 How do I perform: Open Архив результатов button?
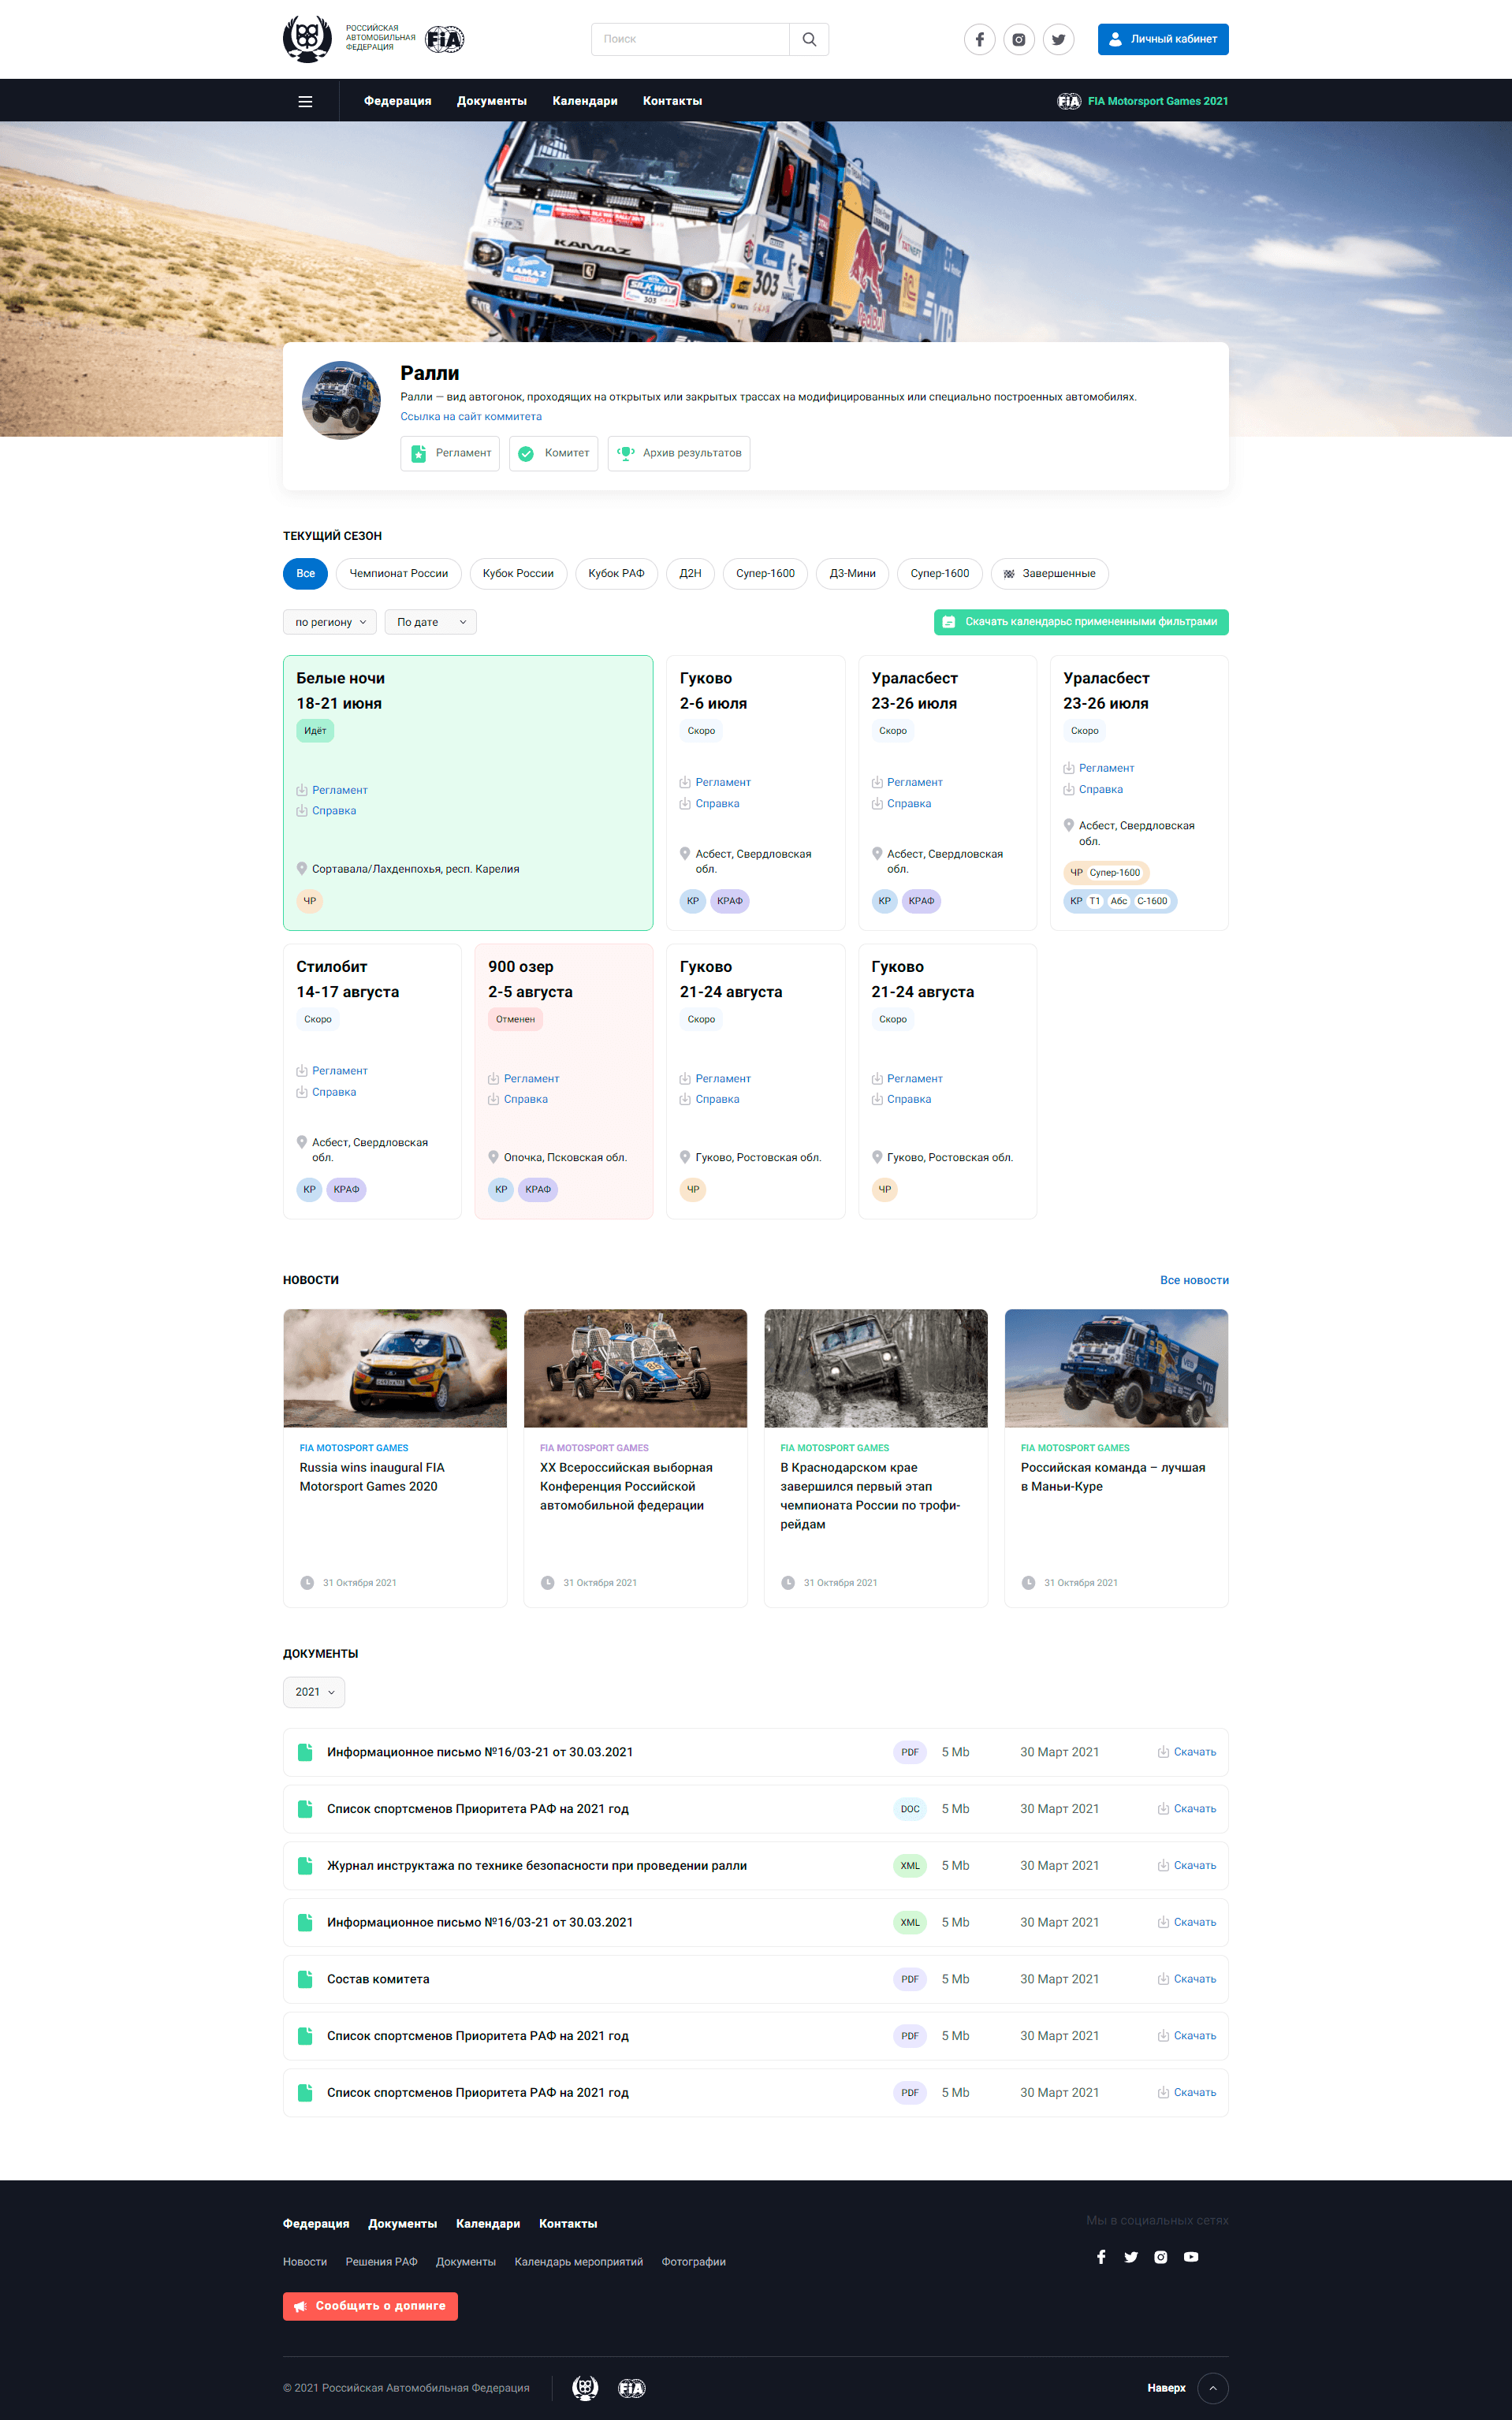tap(679, 453)
